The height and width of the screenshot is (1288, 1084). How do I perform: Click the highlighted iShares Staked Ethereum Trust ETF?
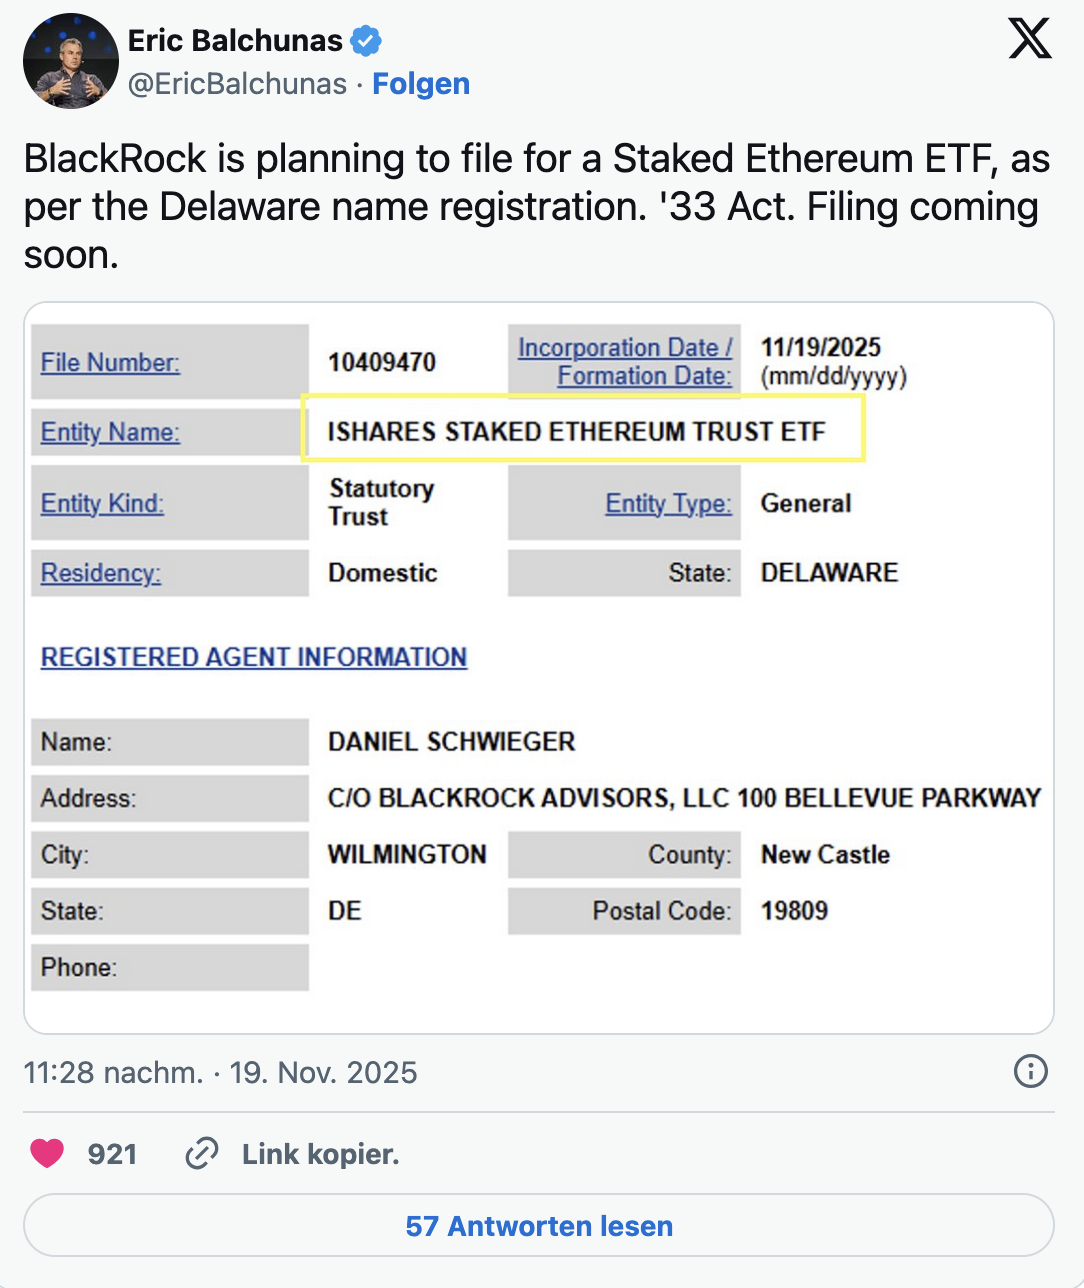(577, 432)
